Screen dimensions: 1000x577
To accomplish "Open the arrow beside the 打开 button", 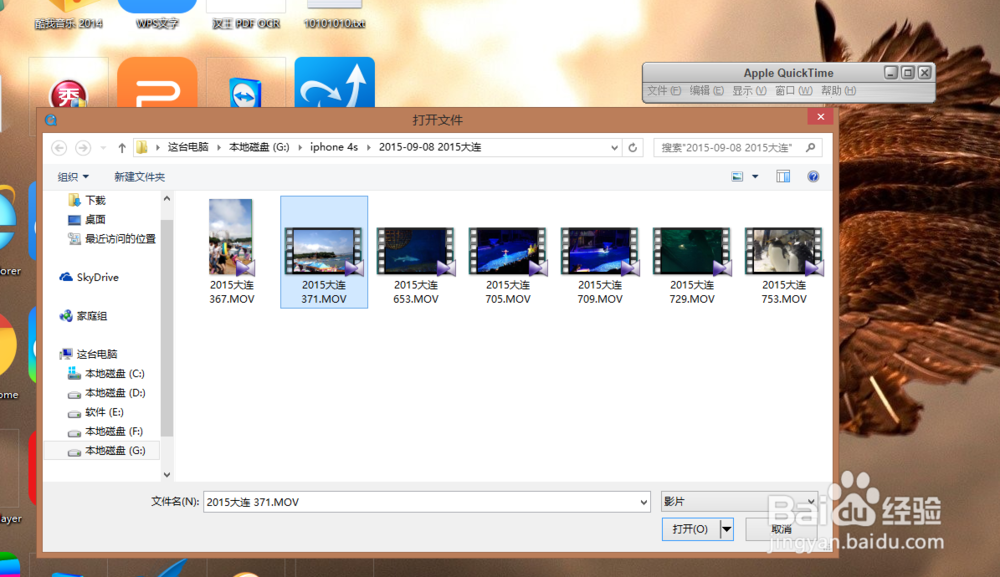I will click(x=726, y=529).
